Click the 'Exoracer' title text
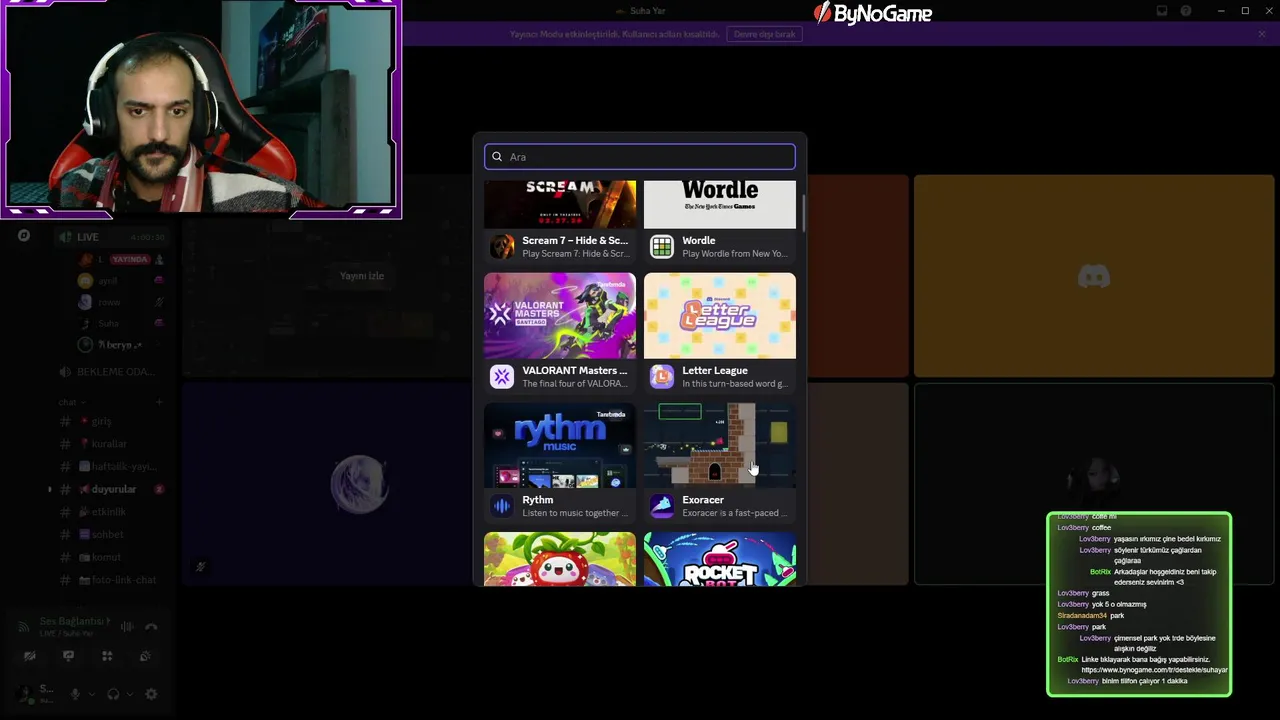 [703, 500]
